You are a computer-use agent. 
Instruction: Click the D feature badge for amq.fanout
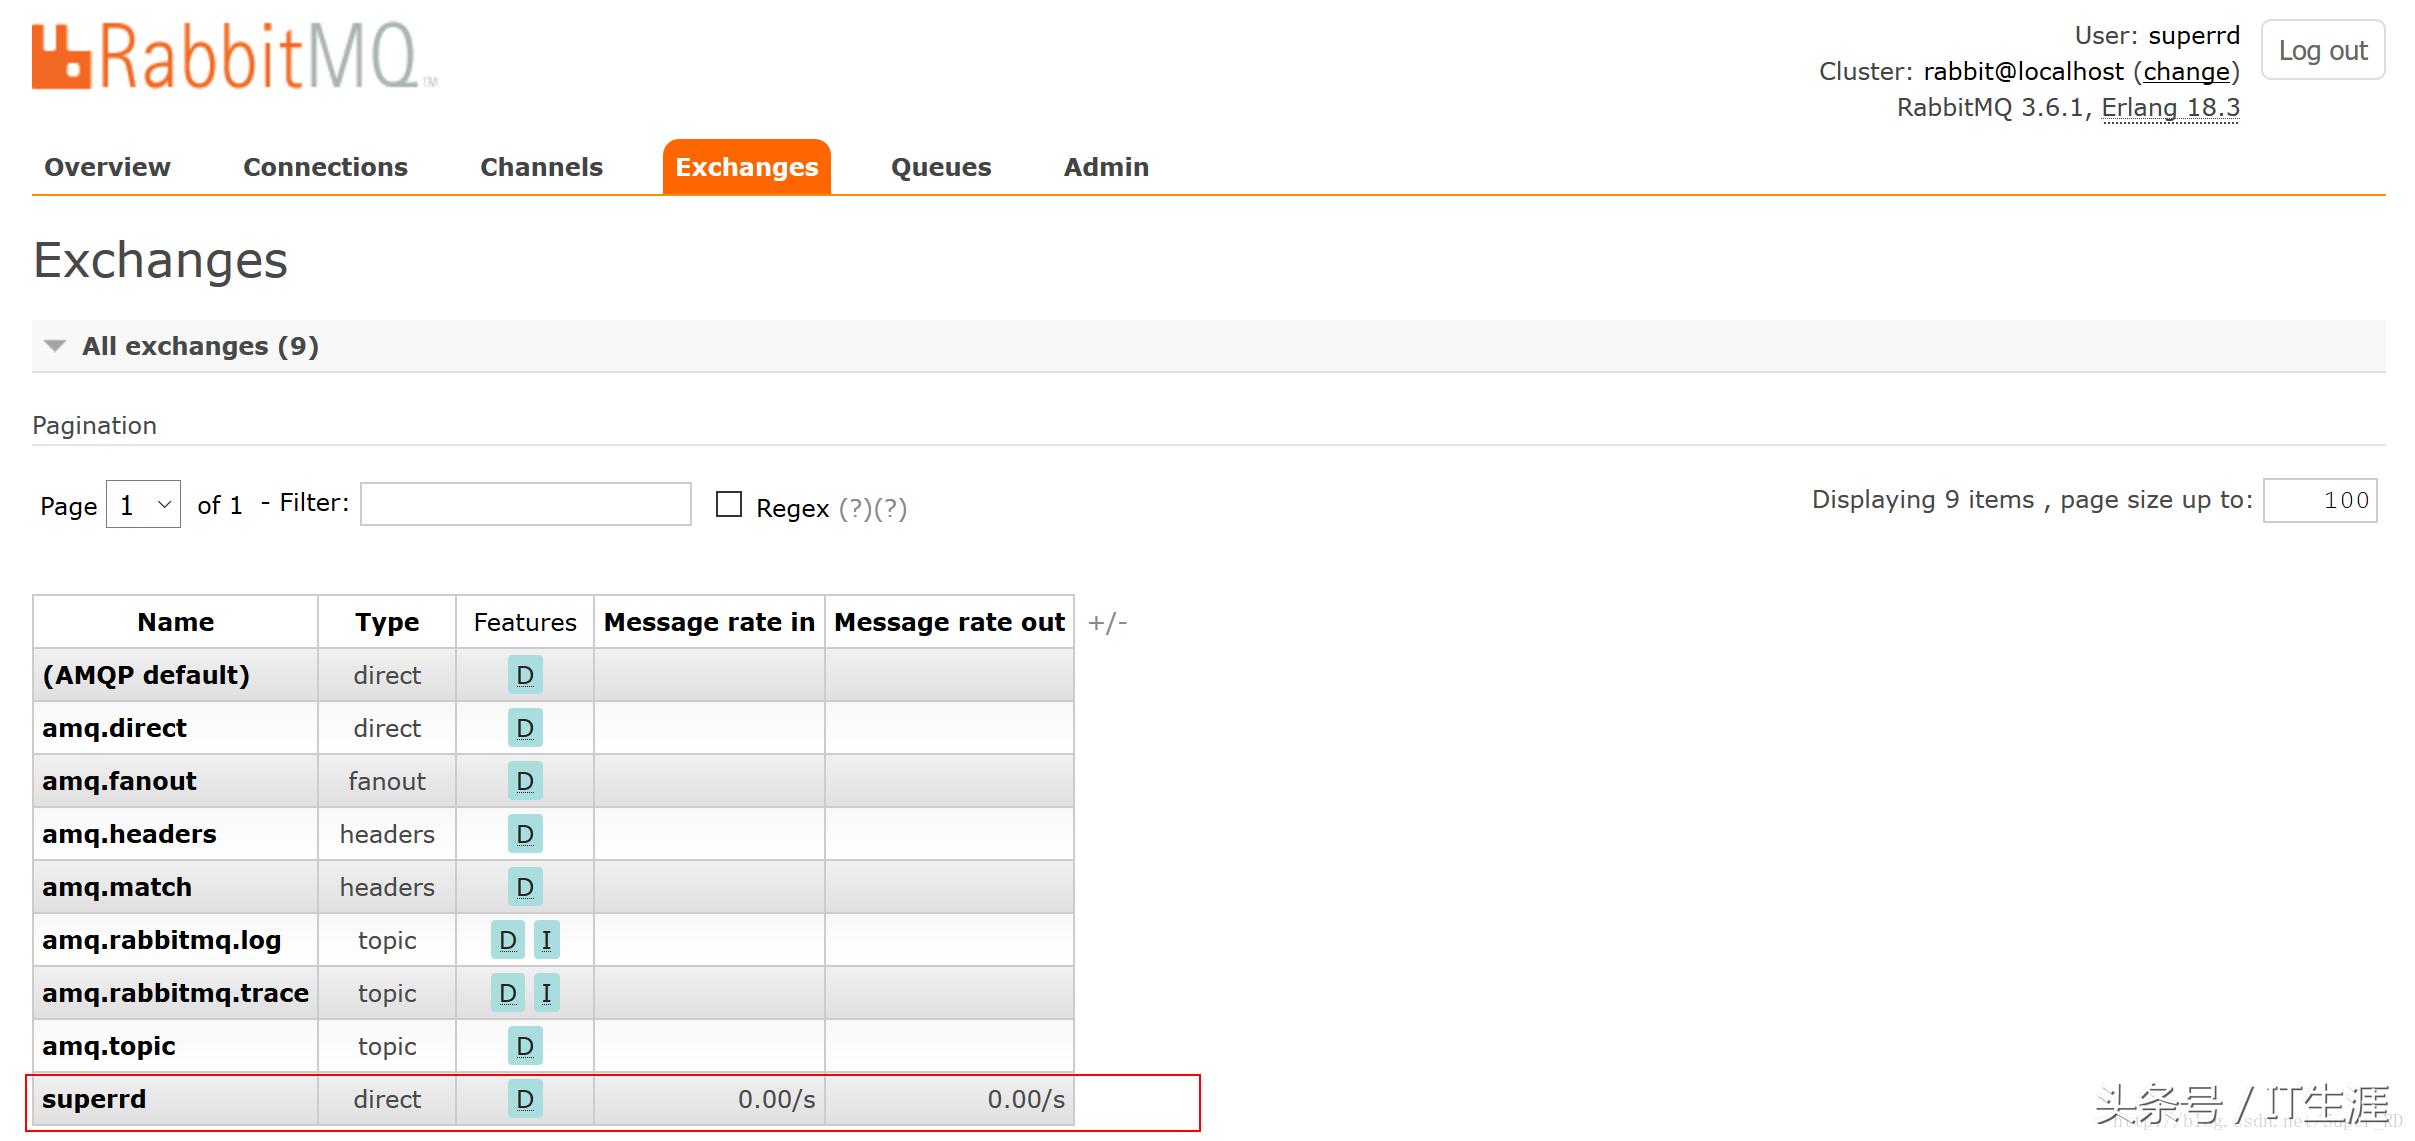(524, 781)
